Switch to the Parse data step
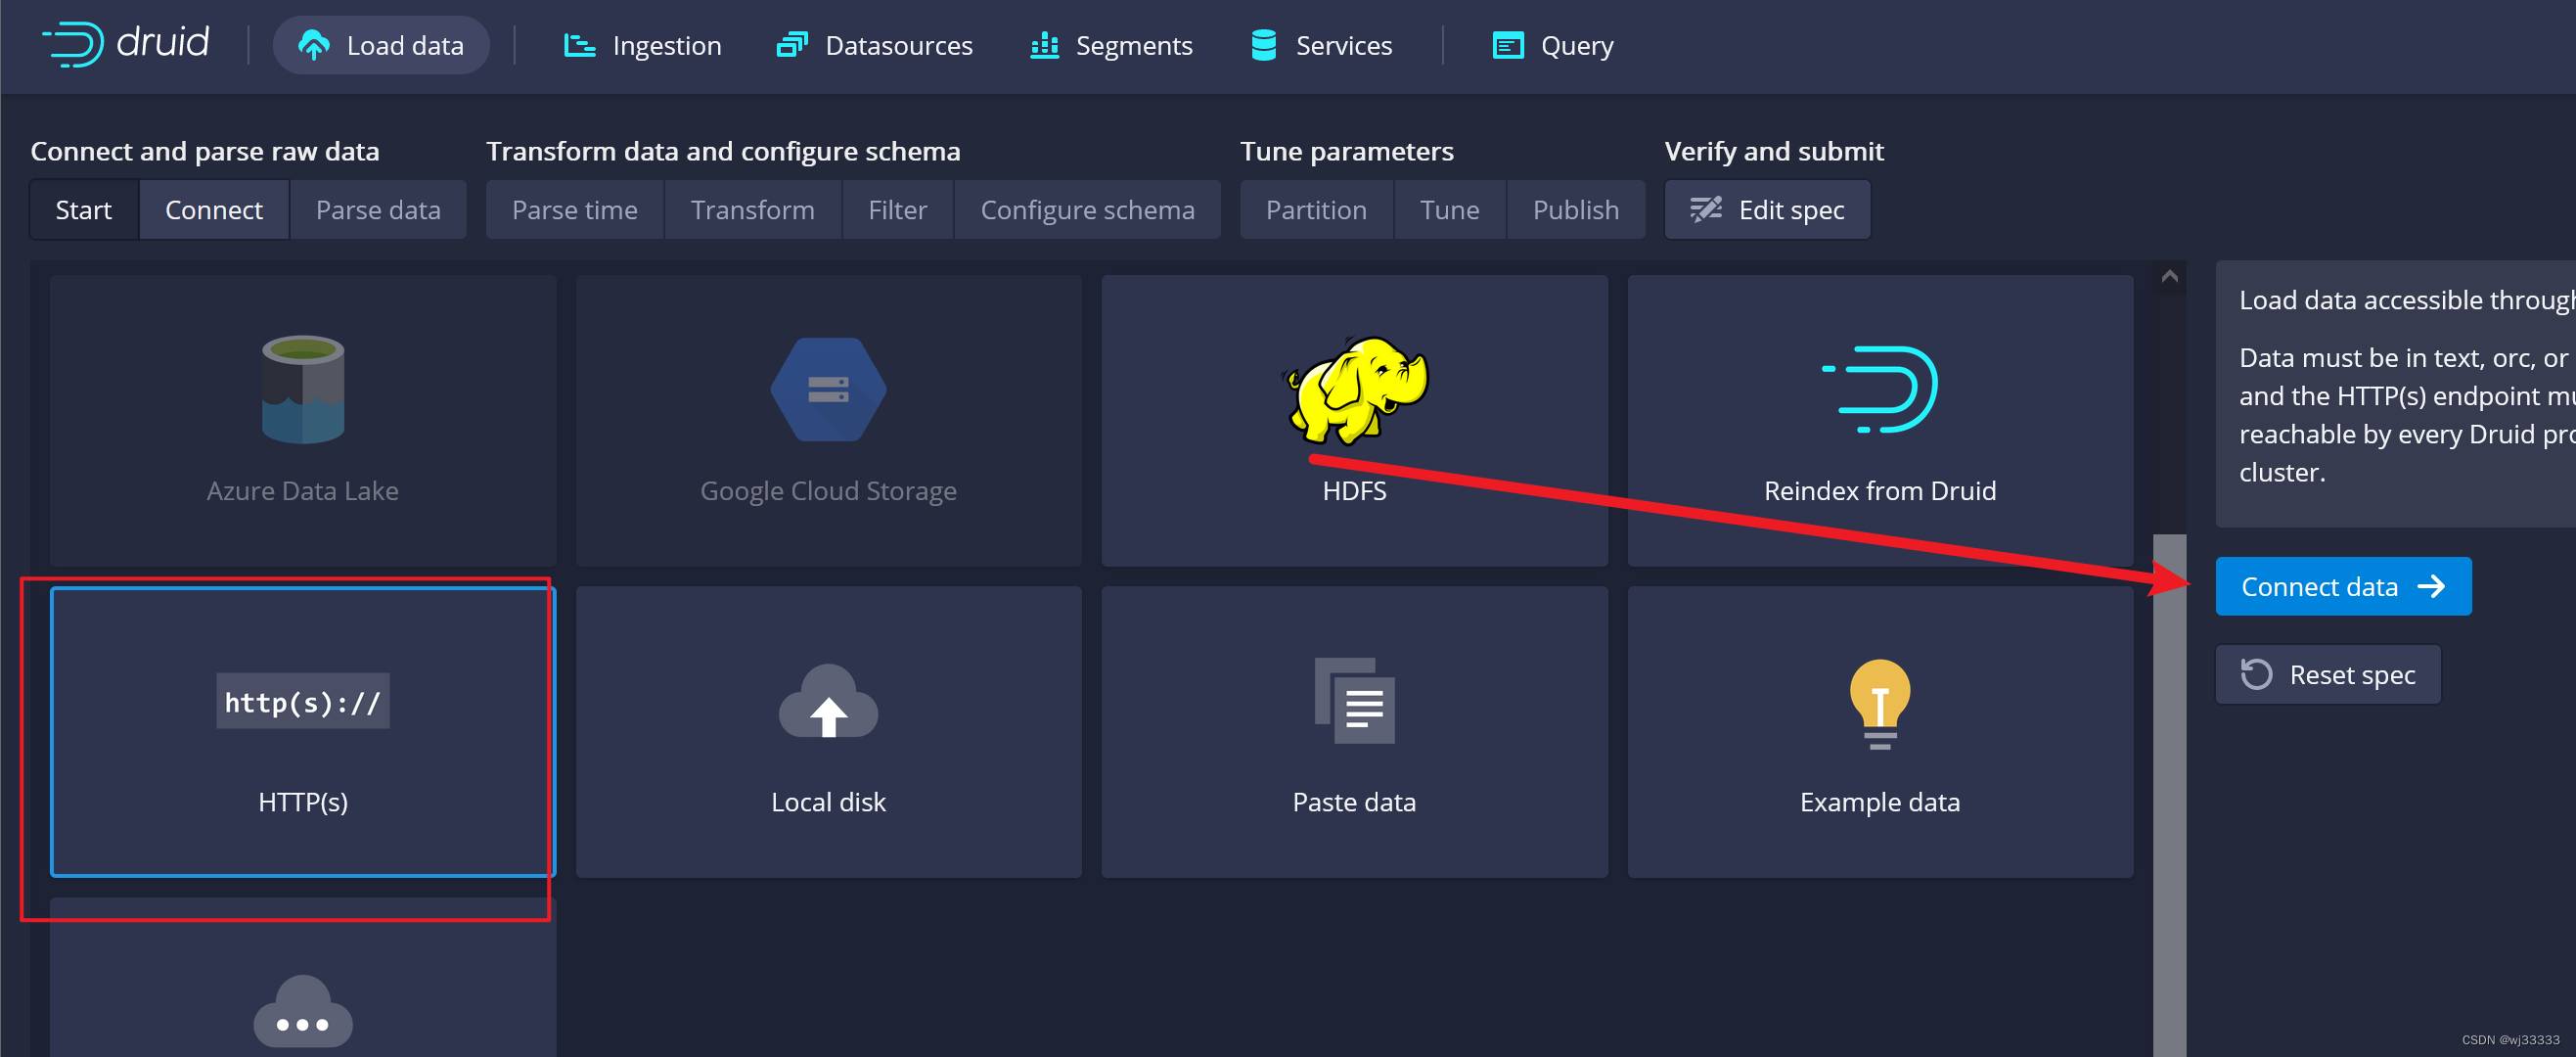Viewport: 2576px width, 1057px height. click(378, 210)
